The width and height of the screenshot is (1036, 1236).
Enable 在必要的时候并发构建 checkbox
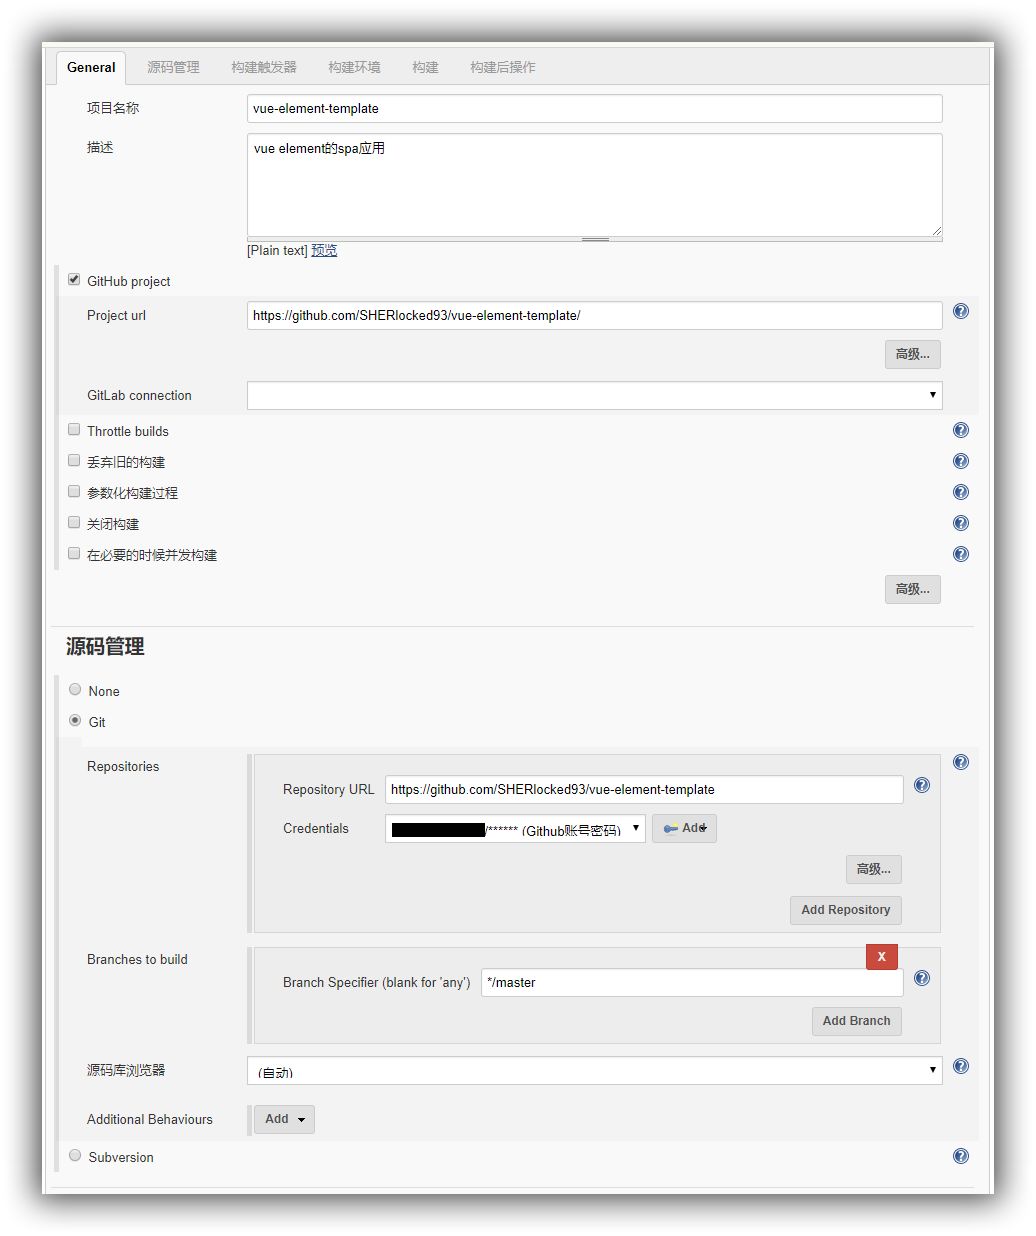point(74,553)
